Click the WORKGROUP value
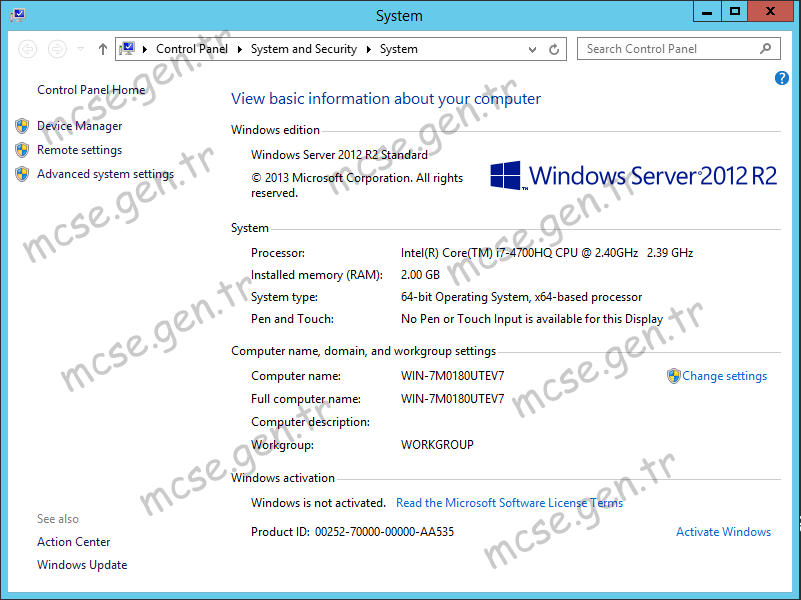The width and height of the screenshot is (801, 600). pyautogui.click(x=437, y=445)
